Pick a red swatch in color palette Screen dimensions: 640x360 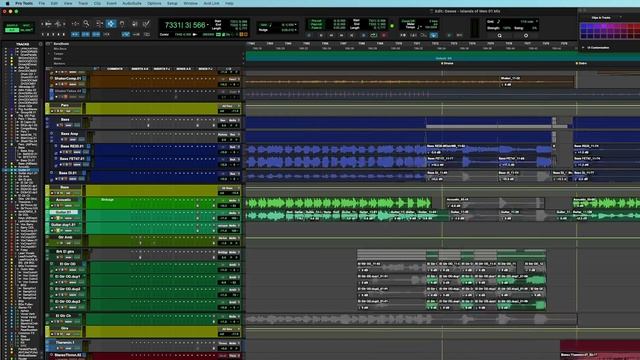[631, 26]
